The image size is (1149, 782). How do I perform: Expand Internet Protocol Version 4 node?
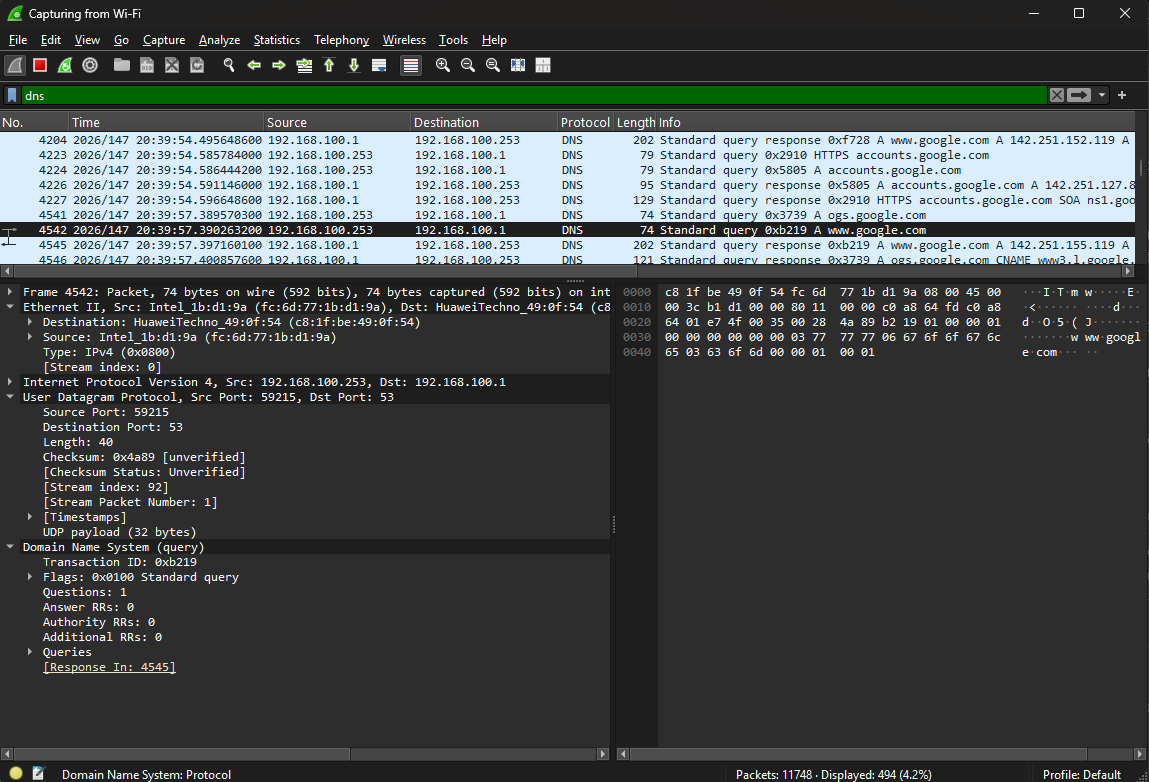pyautogui.click(x=10, y=382)
